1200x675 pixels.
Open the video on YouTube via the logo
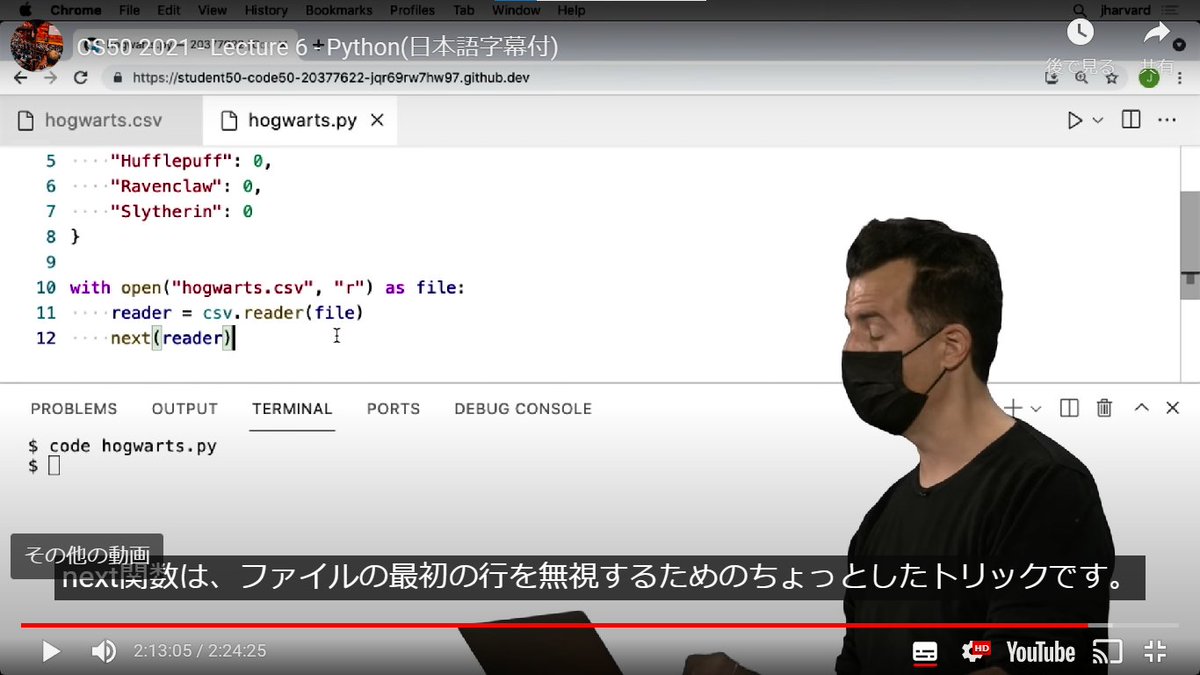pyautogui.click(x=1040, y=652)
